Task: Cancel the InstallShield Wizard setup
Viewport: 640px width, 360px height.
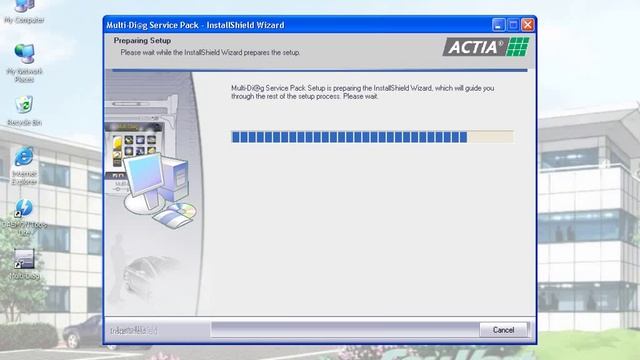Action: pos(503,330)
